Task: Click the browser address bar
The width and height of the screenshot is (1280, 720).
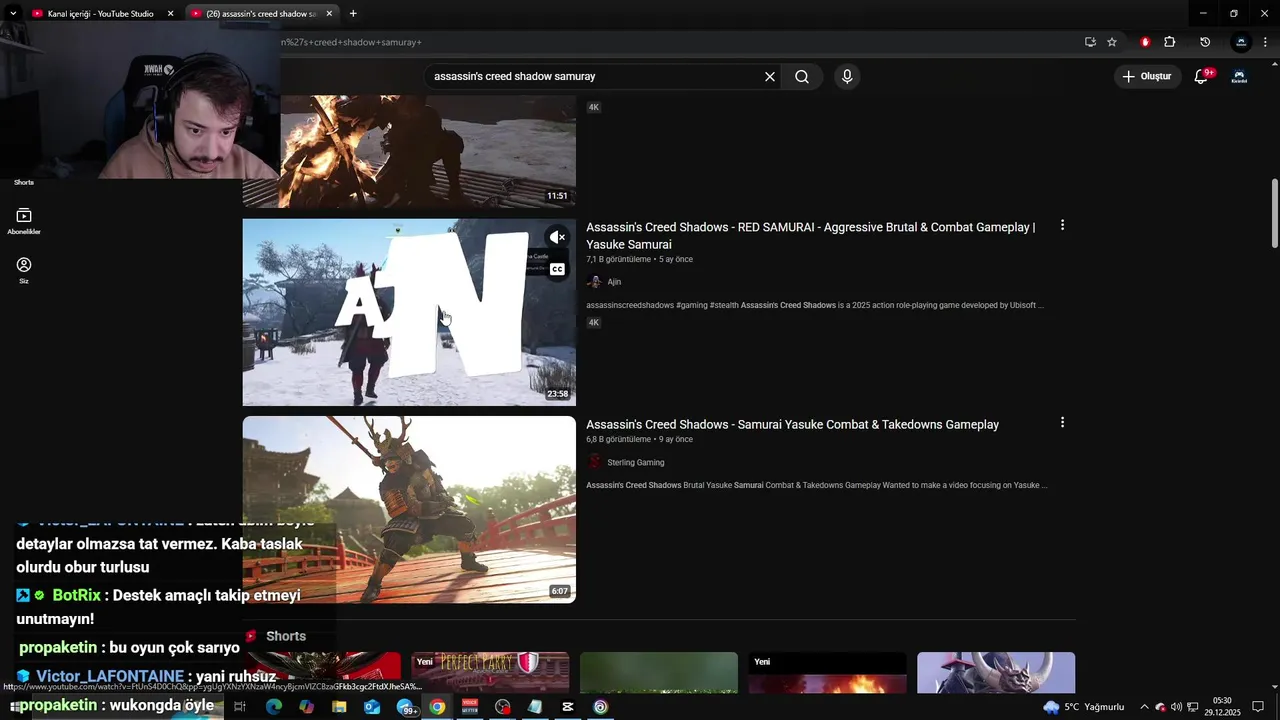Action: pos(680,42)
